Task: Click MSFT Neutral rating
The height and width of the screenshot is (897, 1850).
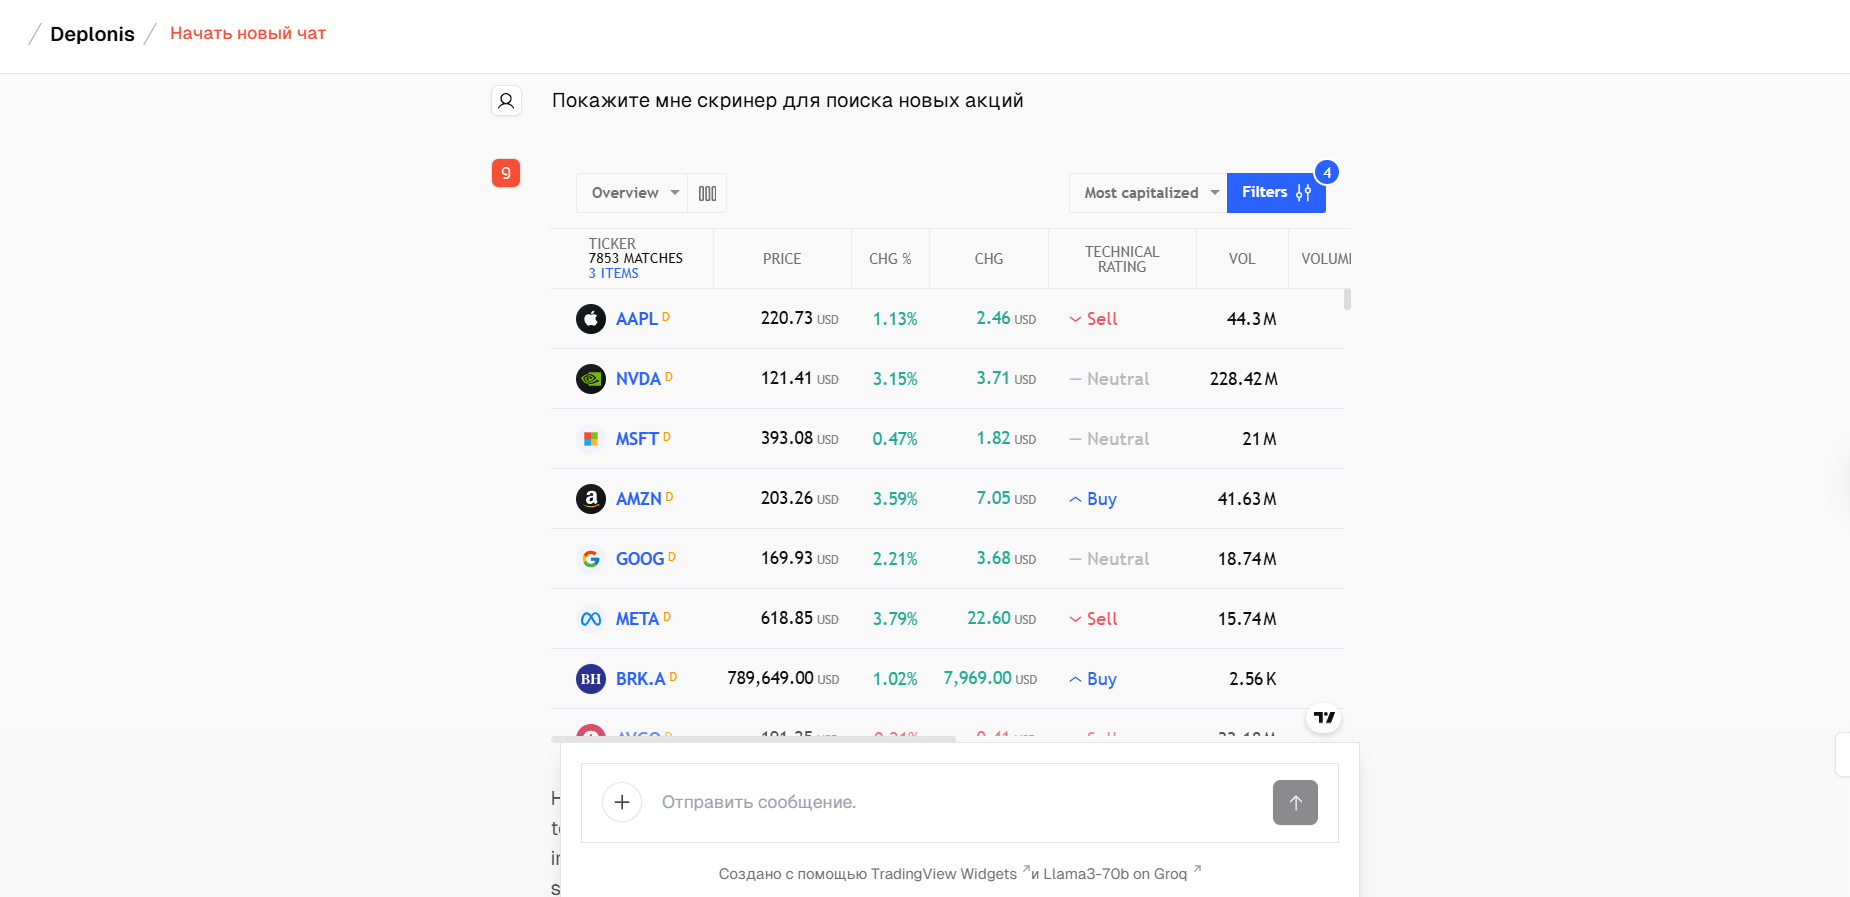Action: click(x=1109, y=439)
